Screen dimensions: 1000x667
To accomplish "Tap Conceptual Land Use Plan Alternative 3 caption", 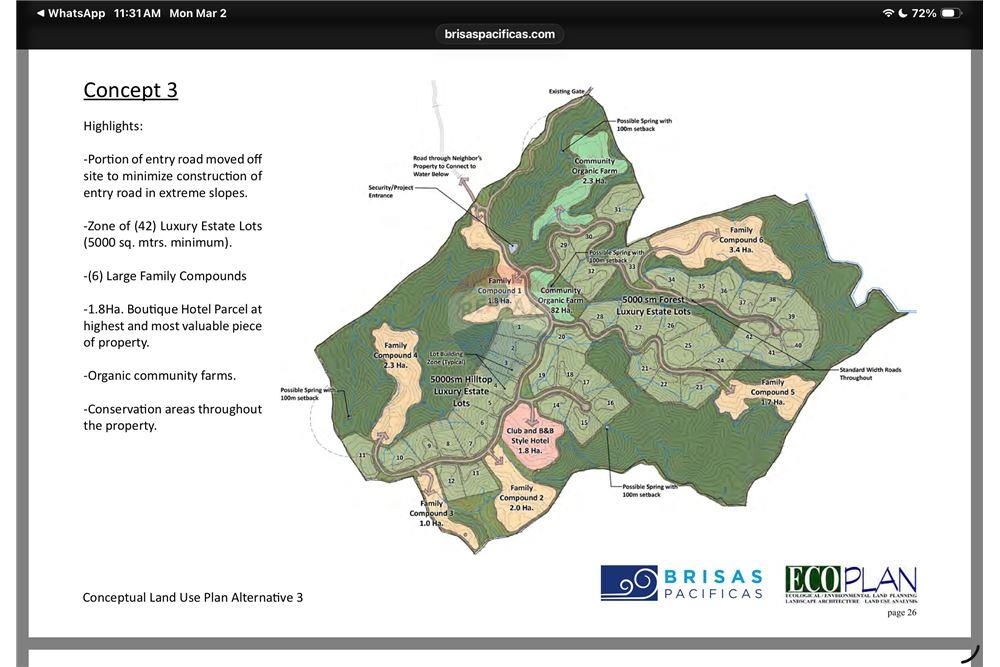I will tap(193, 597).
